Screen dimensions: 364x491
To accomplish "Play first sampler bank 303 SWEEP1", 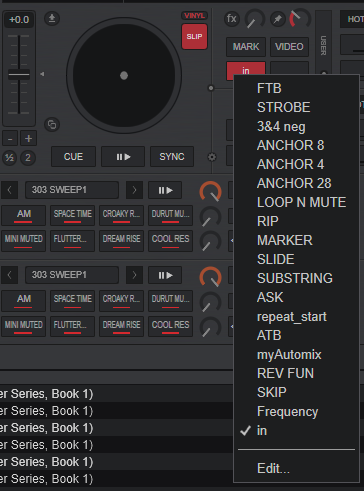I will (x=165, y=190).
